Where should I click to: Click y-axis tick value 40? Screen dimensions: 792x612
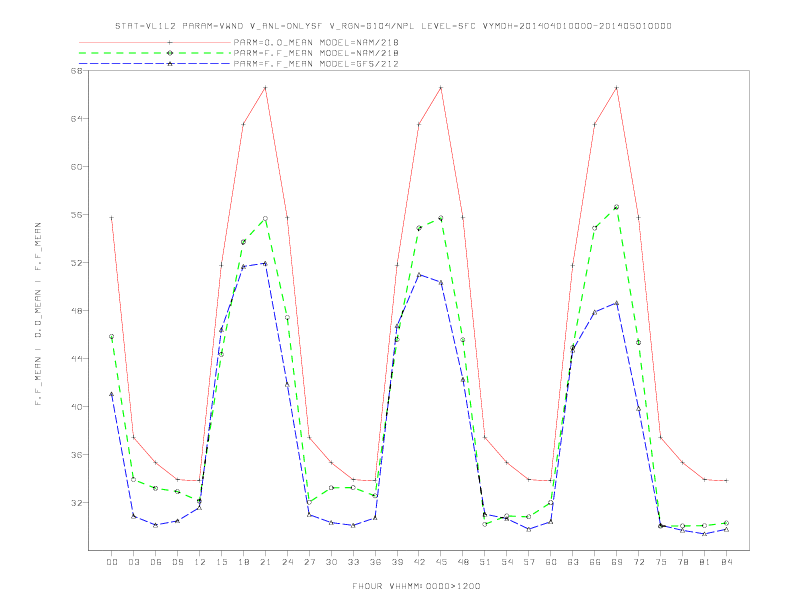pos(76,406)
